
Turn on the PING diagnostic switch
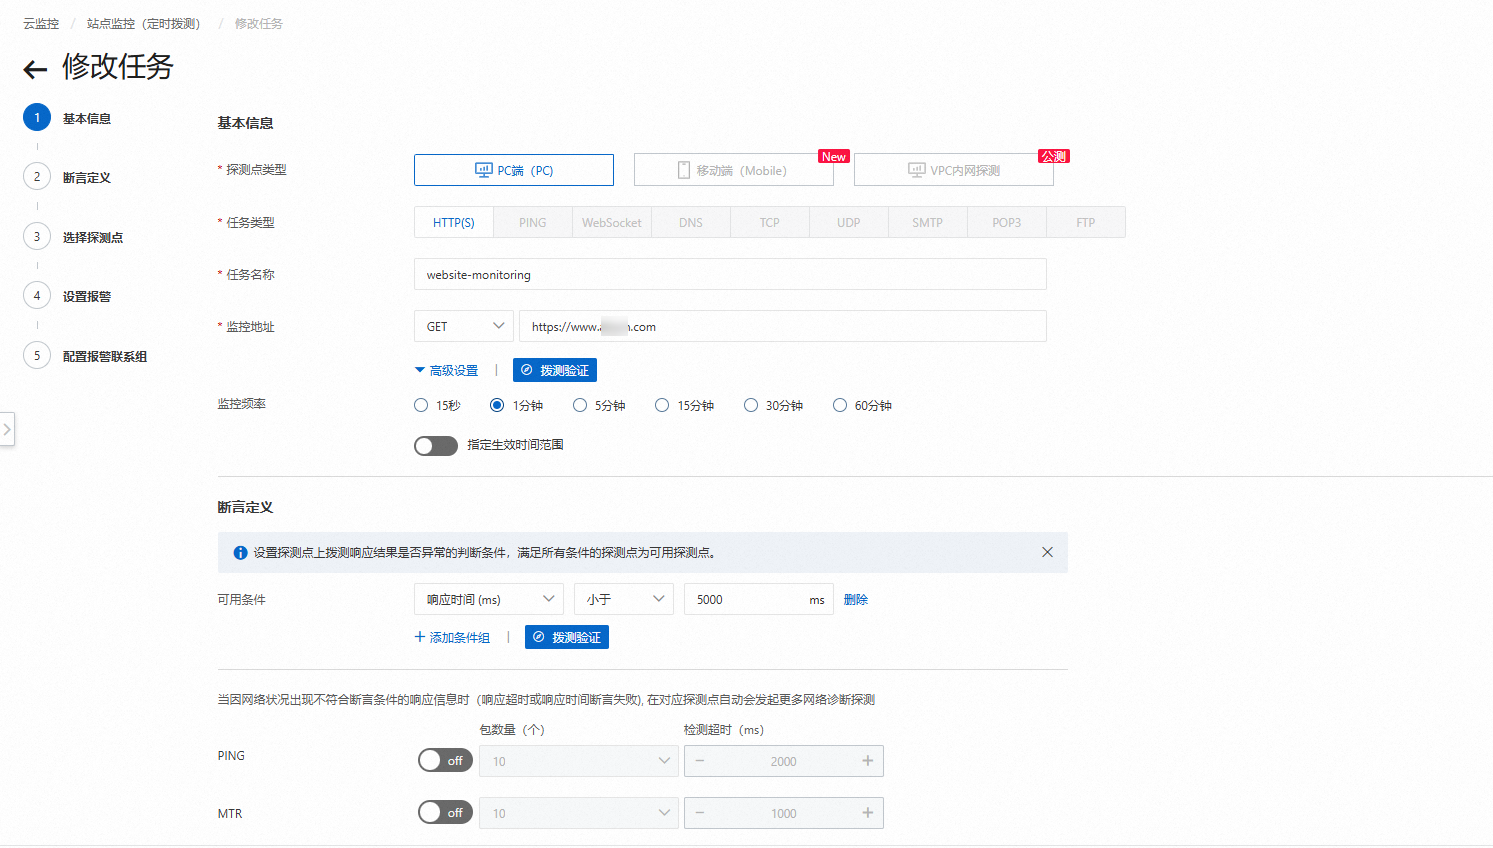click(x=445, y=760)
